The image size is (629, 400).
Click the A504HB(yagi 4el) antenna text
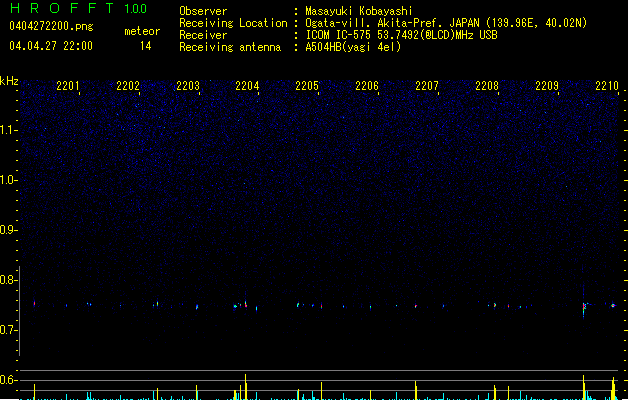coord(353,47)
